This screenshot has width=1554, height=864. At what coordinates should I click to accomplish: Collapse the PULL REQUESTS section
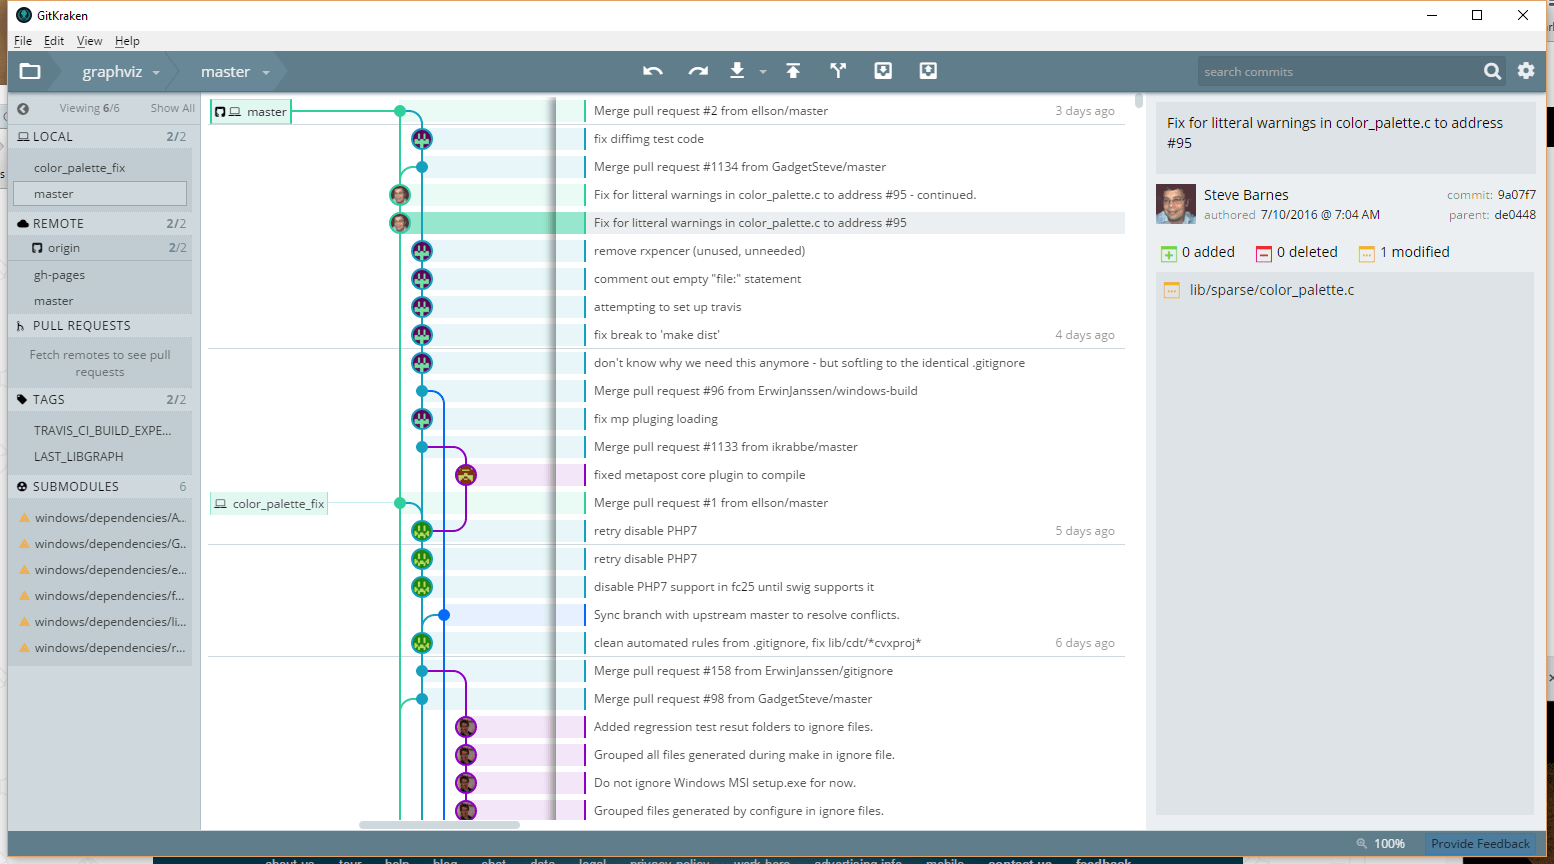[100, 326]
